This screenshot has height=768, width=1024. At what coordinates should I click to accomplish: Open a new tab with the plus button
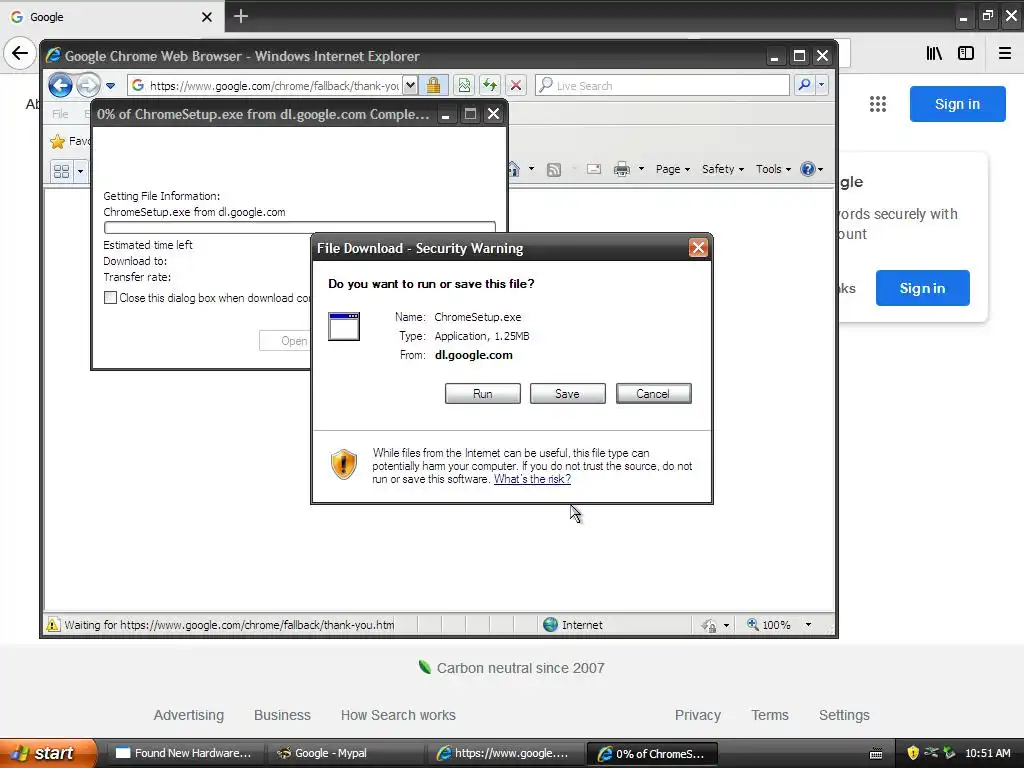[x=240, y=16]
